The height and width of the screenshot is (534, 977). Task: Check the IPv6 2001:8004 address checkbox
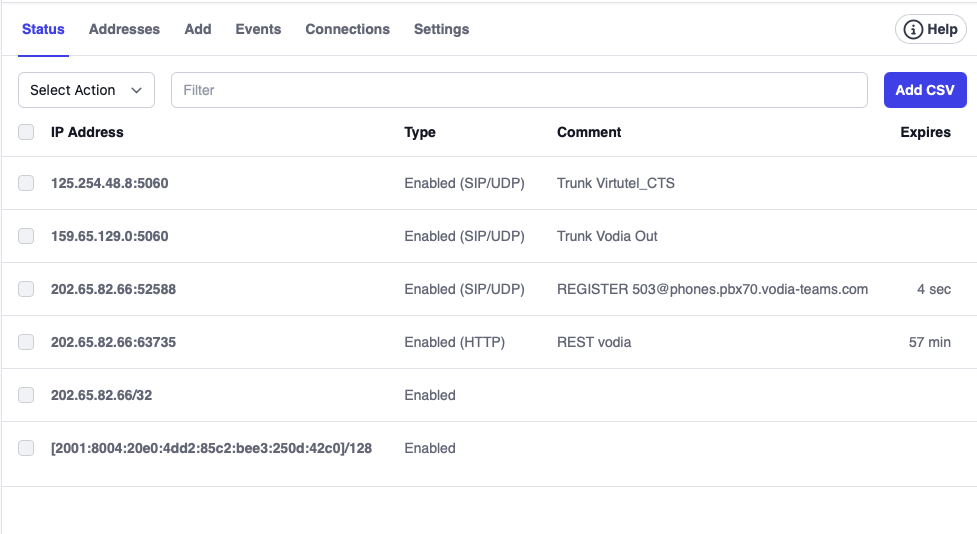coord(26,448)
